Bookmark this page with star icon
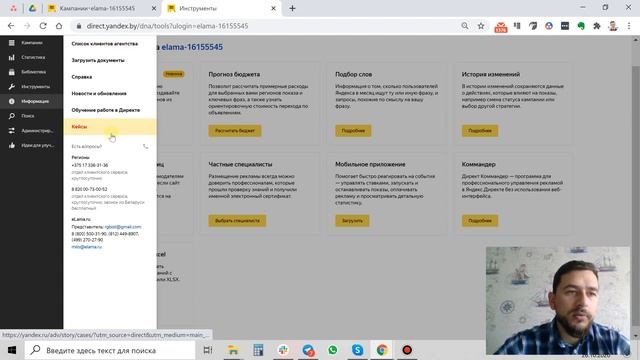 [x=481, y=26]
